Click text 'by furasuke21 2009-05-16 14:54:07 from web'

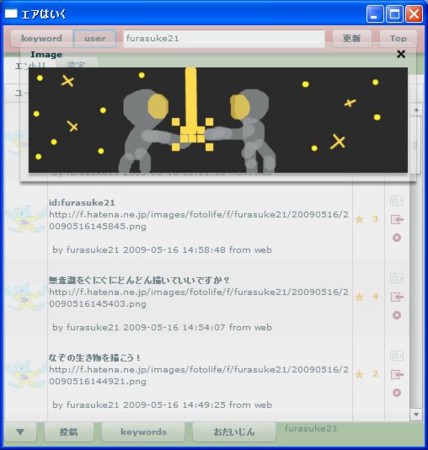(x=162, y=327)
